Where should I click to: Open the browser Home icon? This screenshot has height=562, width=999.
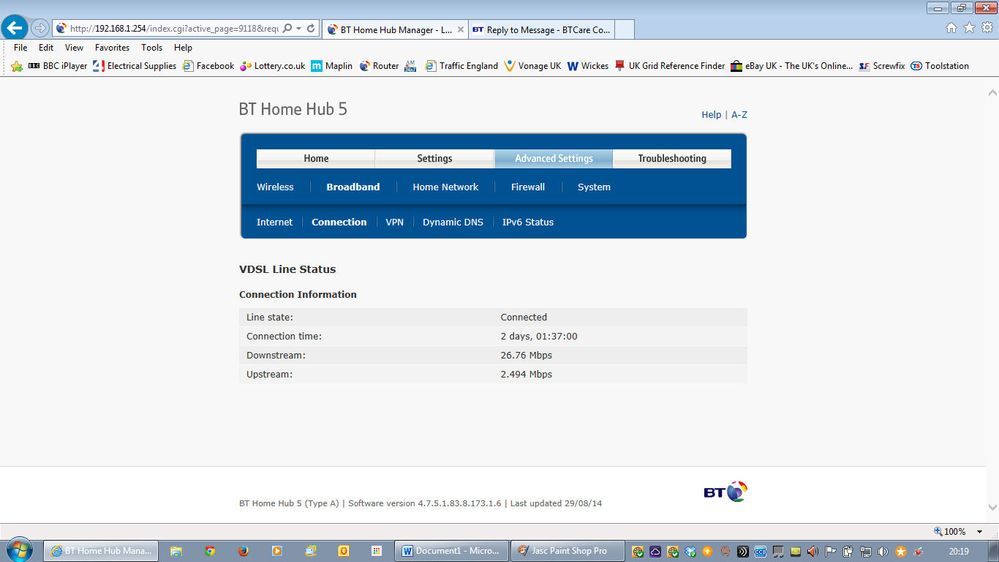[x=951, y=28]
